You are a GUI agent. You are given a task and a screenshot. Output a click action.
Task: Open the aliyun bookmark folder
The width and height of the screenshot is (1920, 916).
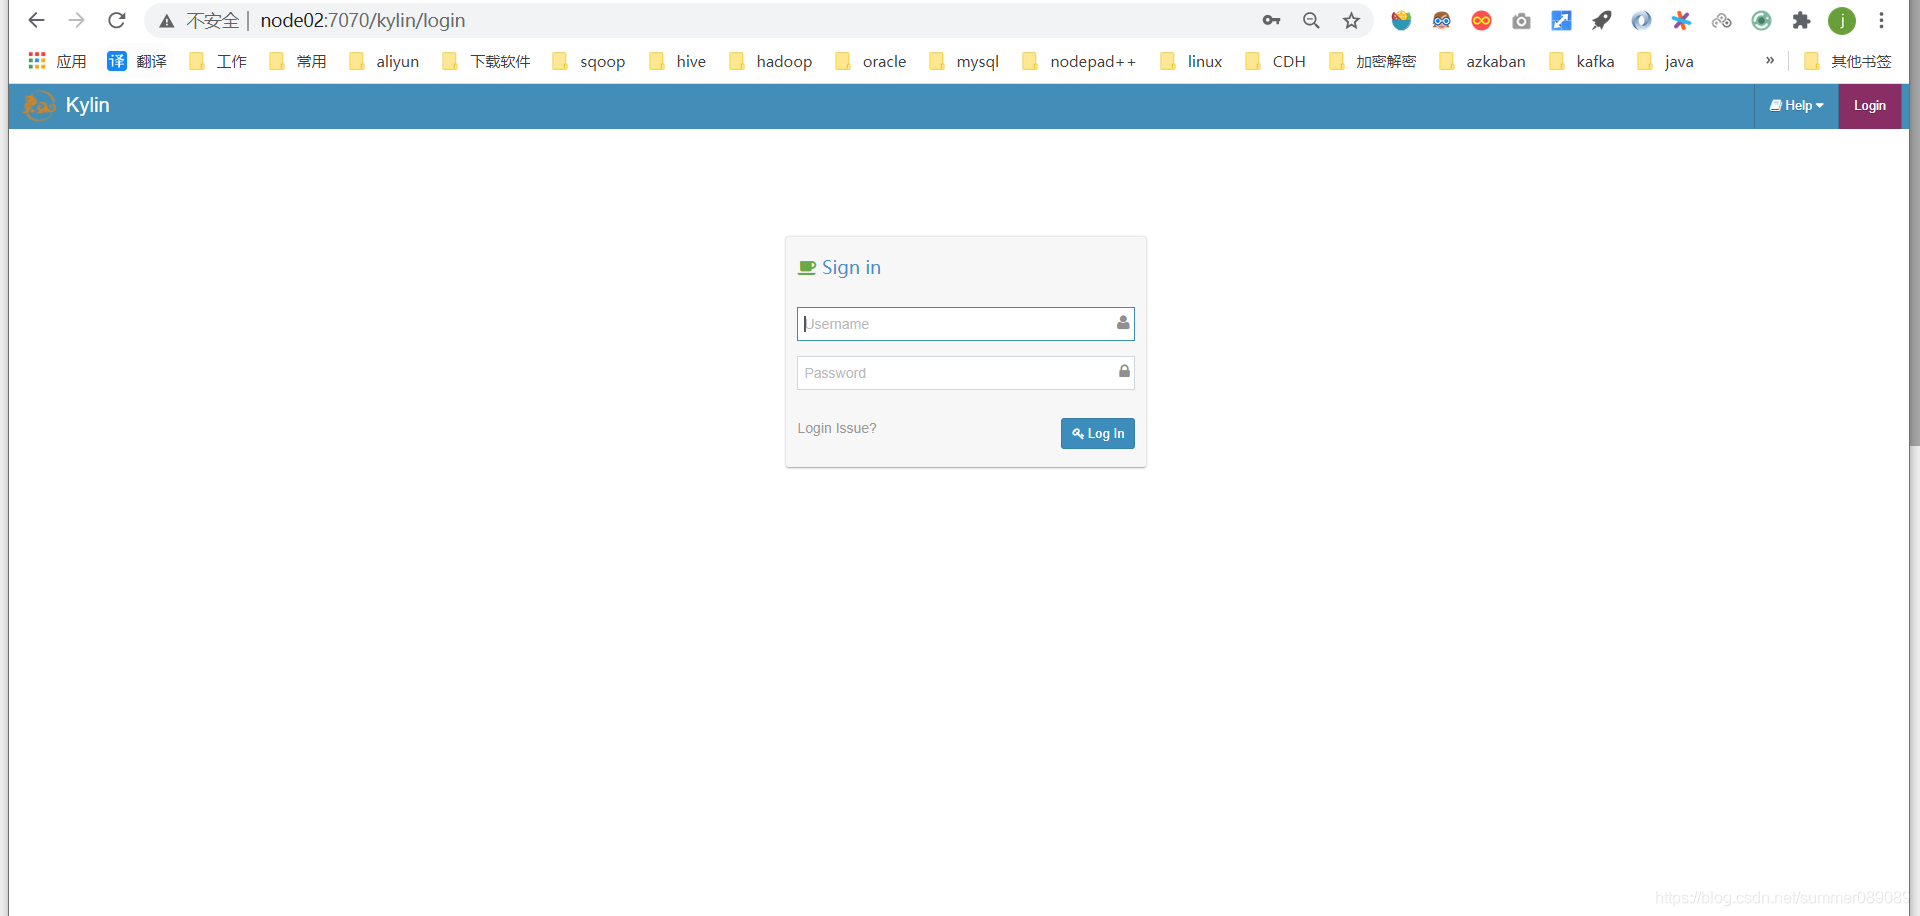click(x=383, y=61)
